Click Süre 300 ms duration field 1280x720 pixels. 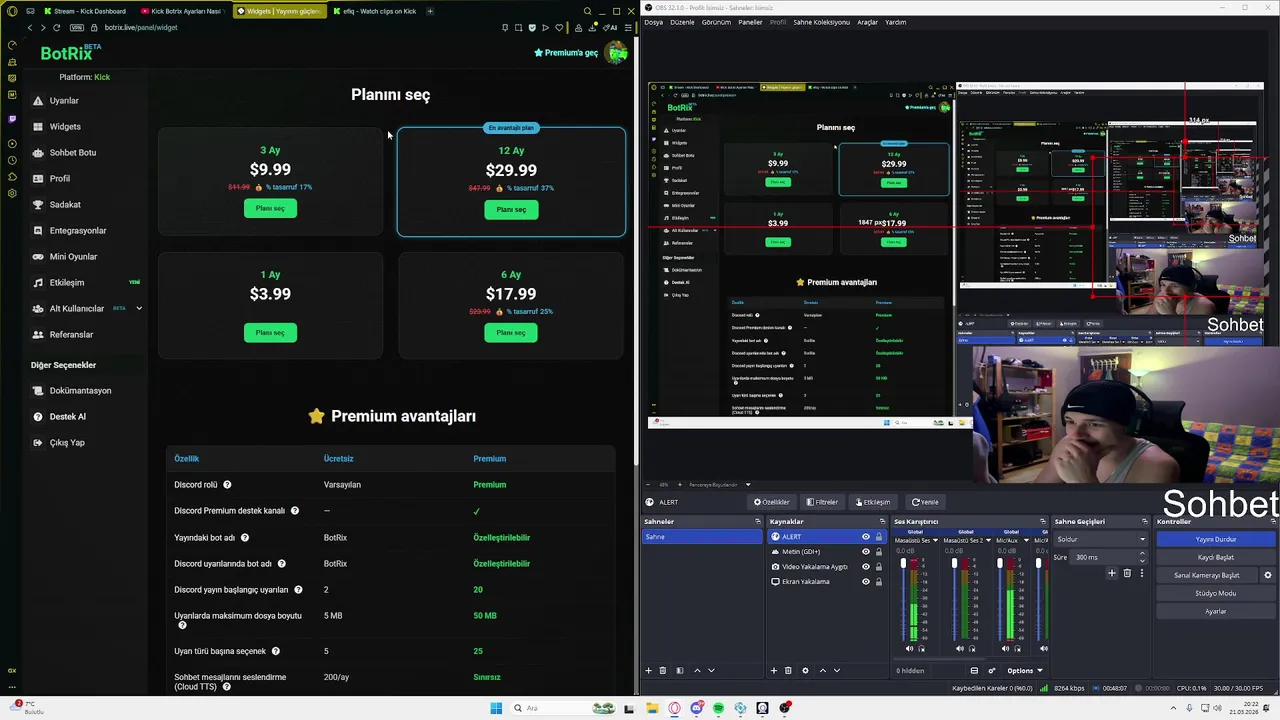coord(1110,557)
